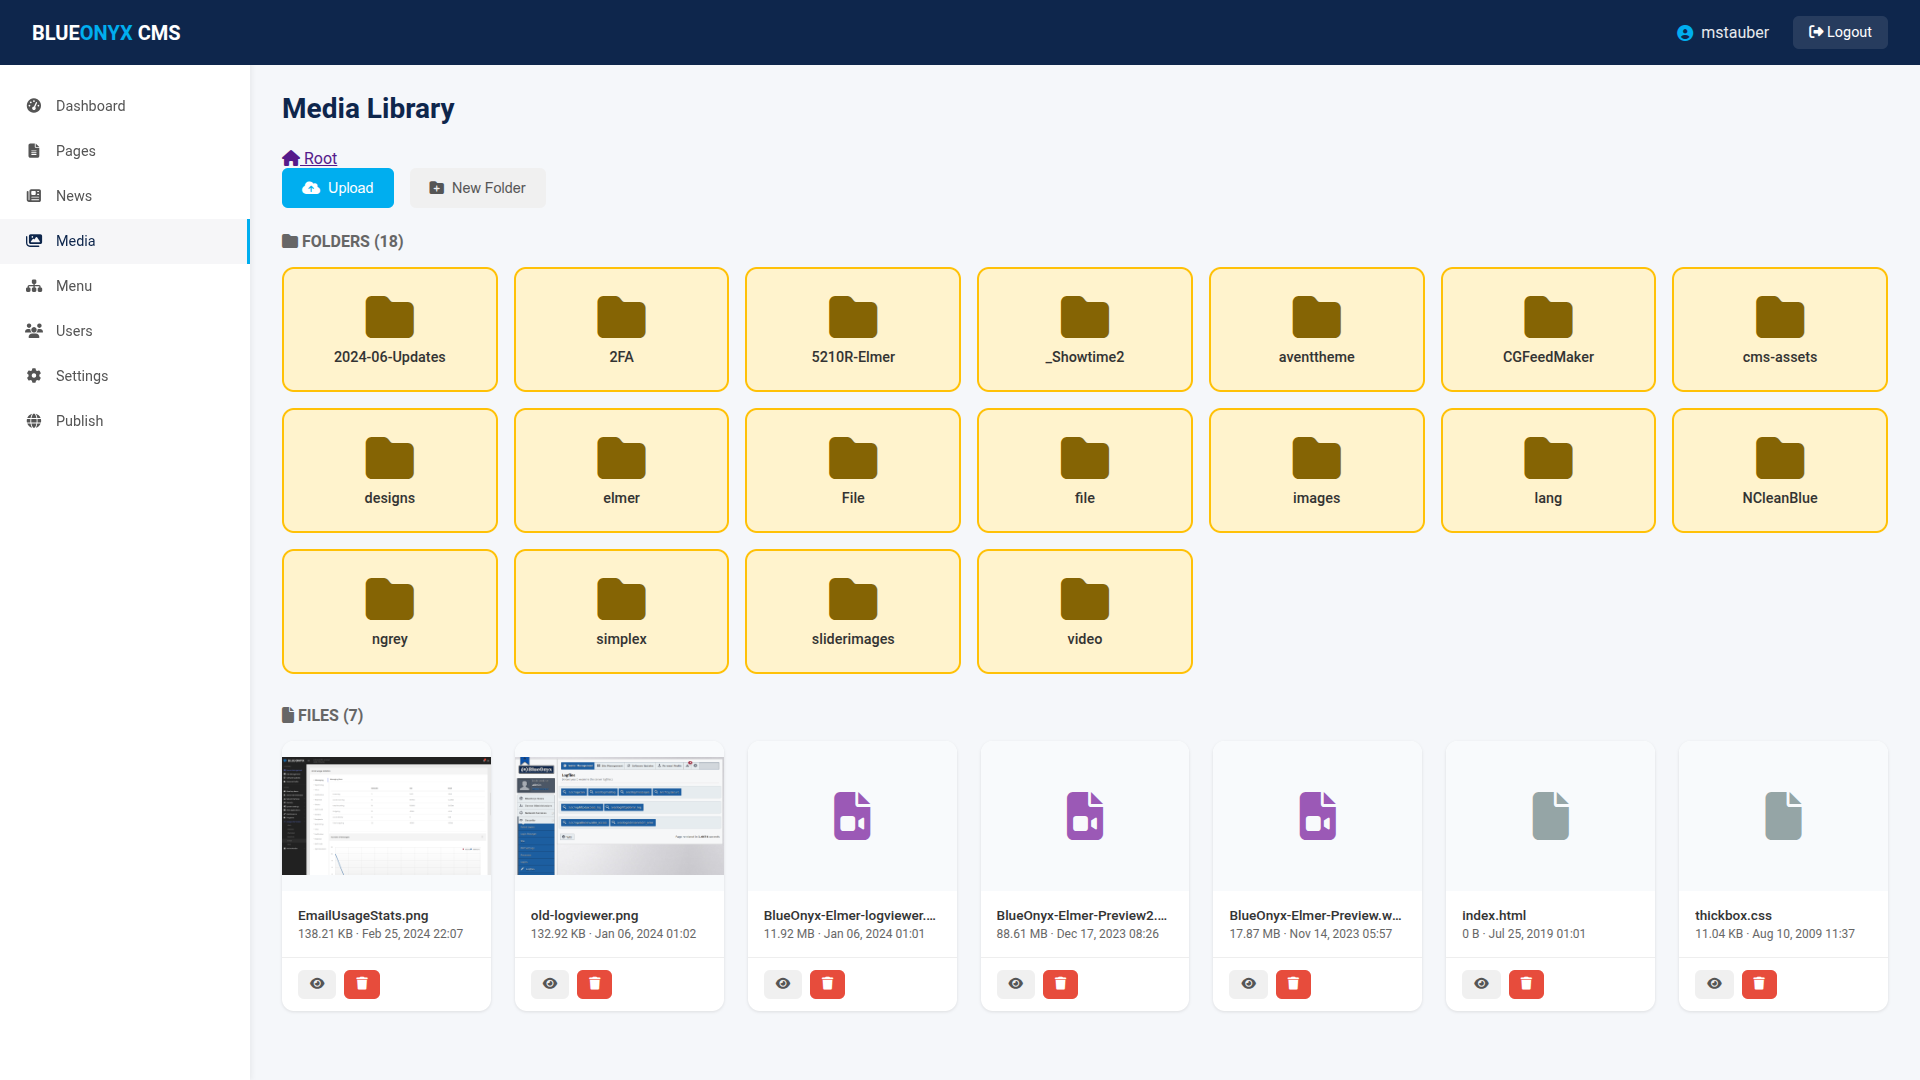Image resolution: width=1920 pixels, height=1080 pixels.
Task: Click trash icon for index.html
Action: (1525, 984)
